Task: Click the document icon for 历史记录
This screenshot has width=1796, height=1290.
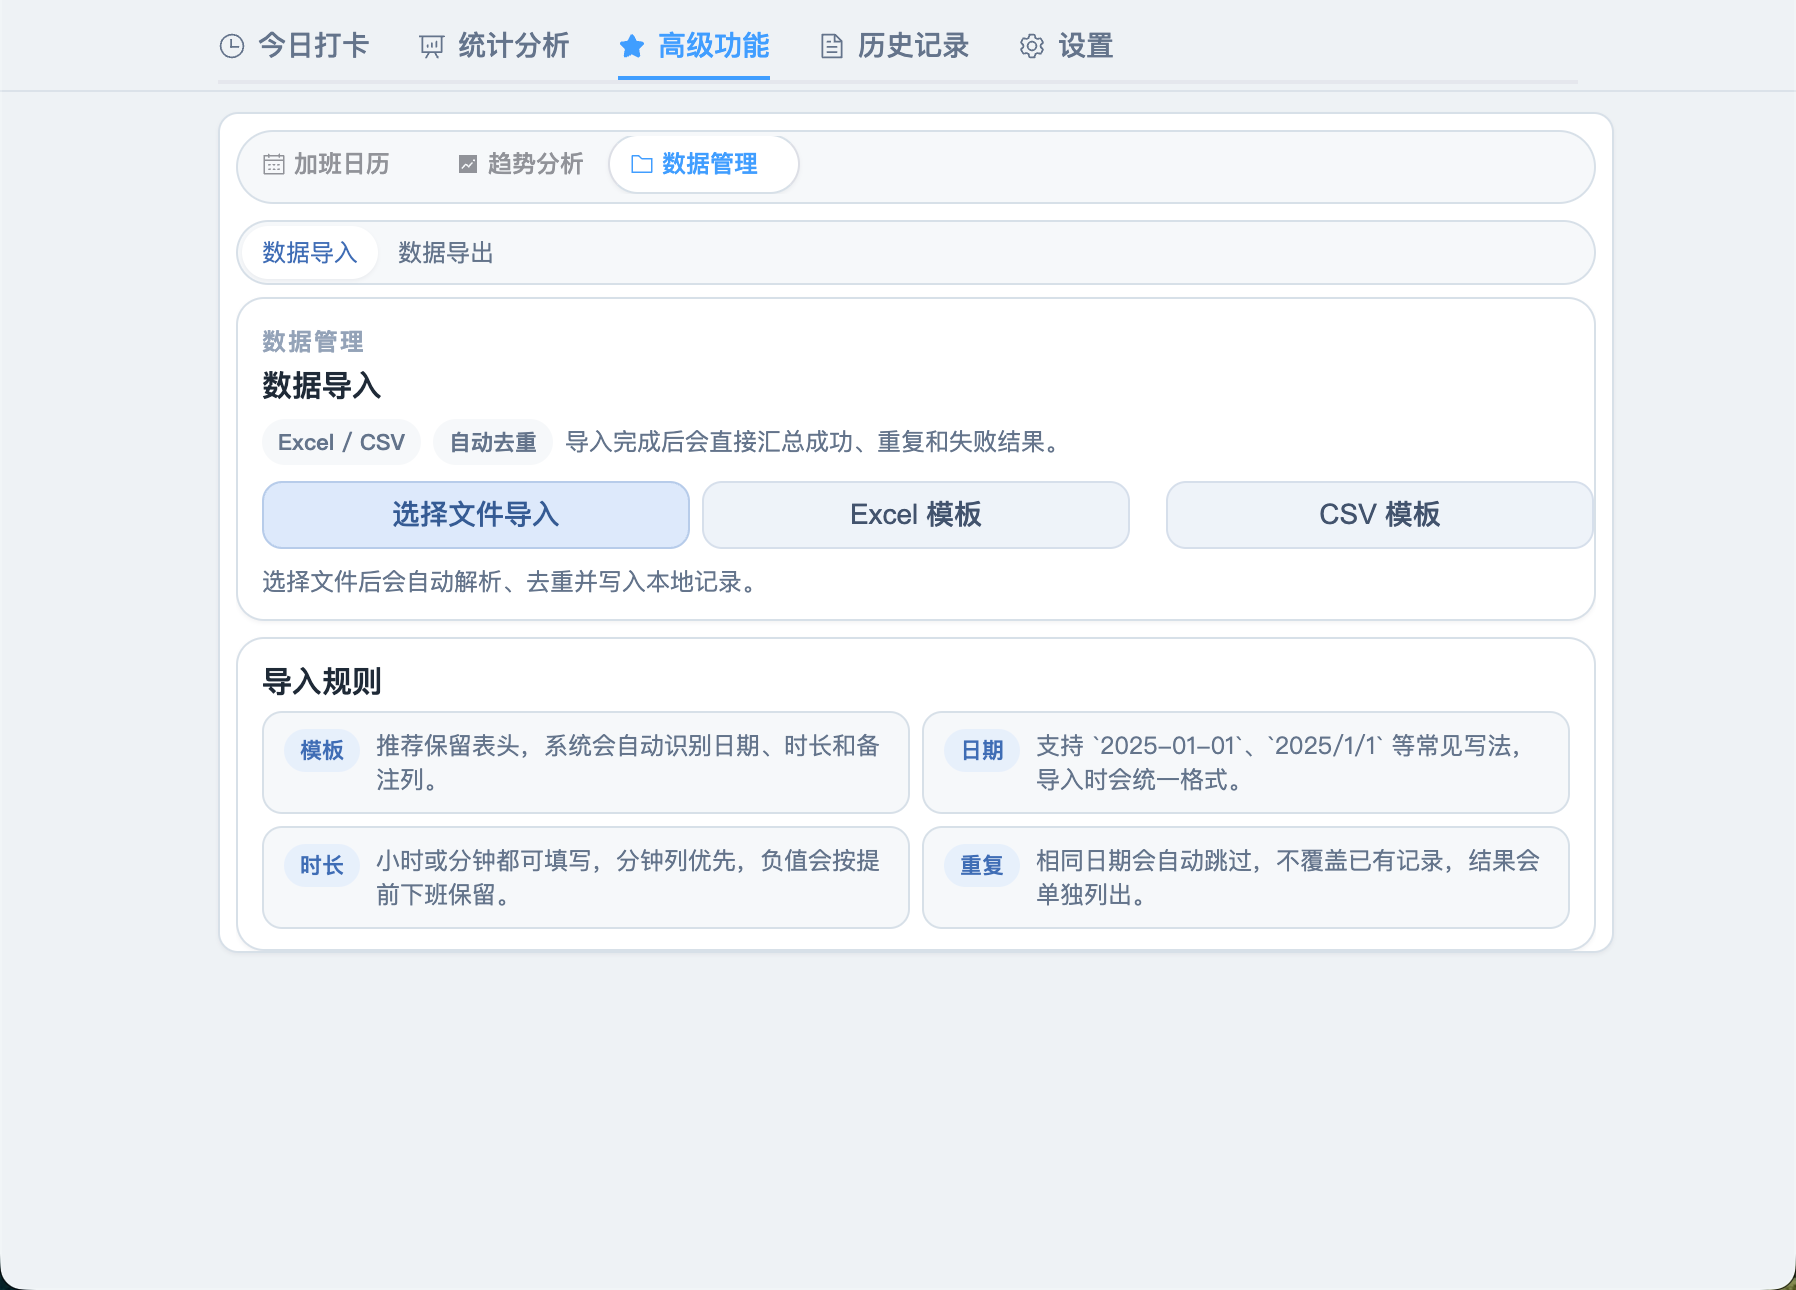Action: [831, 46]
